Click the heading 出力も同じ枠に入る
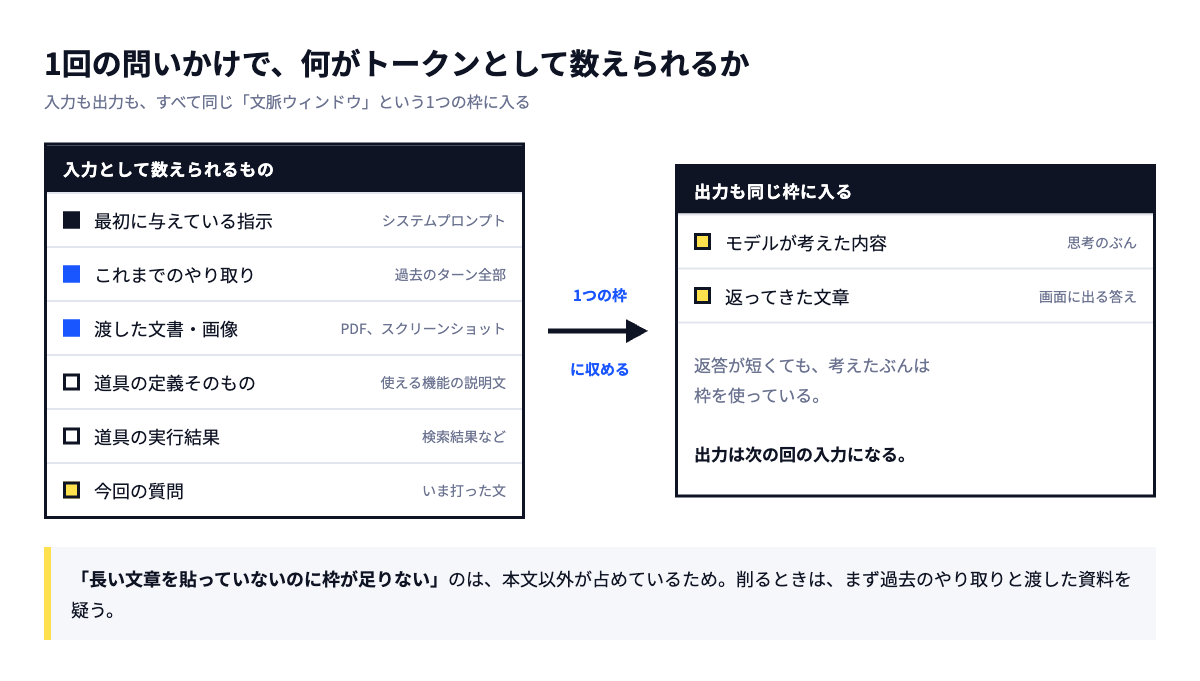The image size is (1200, 681). click(x=773, y=192)
